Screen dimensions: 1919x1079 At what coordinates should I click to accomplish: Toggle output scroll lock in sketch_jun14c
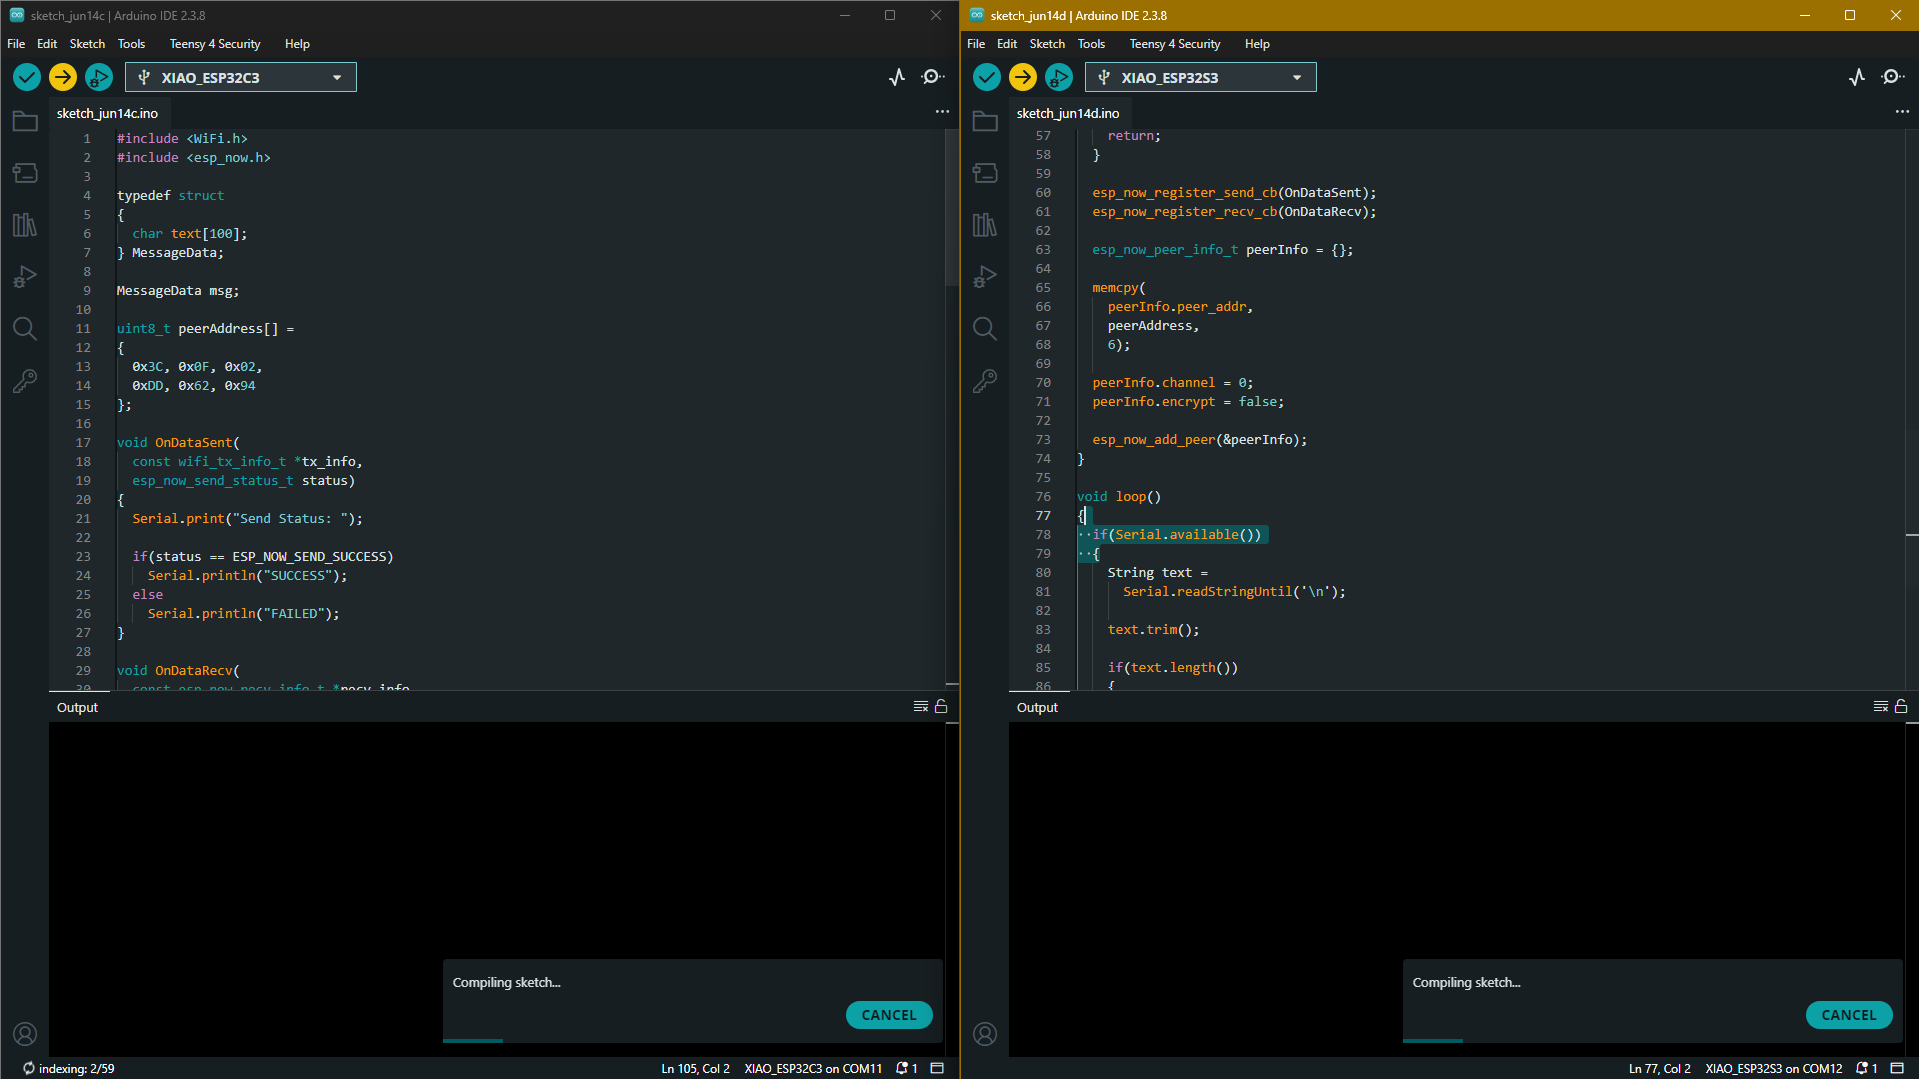[941, 706]
